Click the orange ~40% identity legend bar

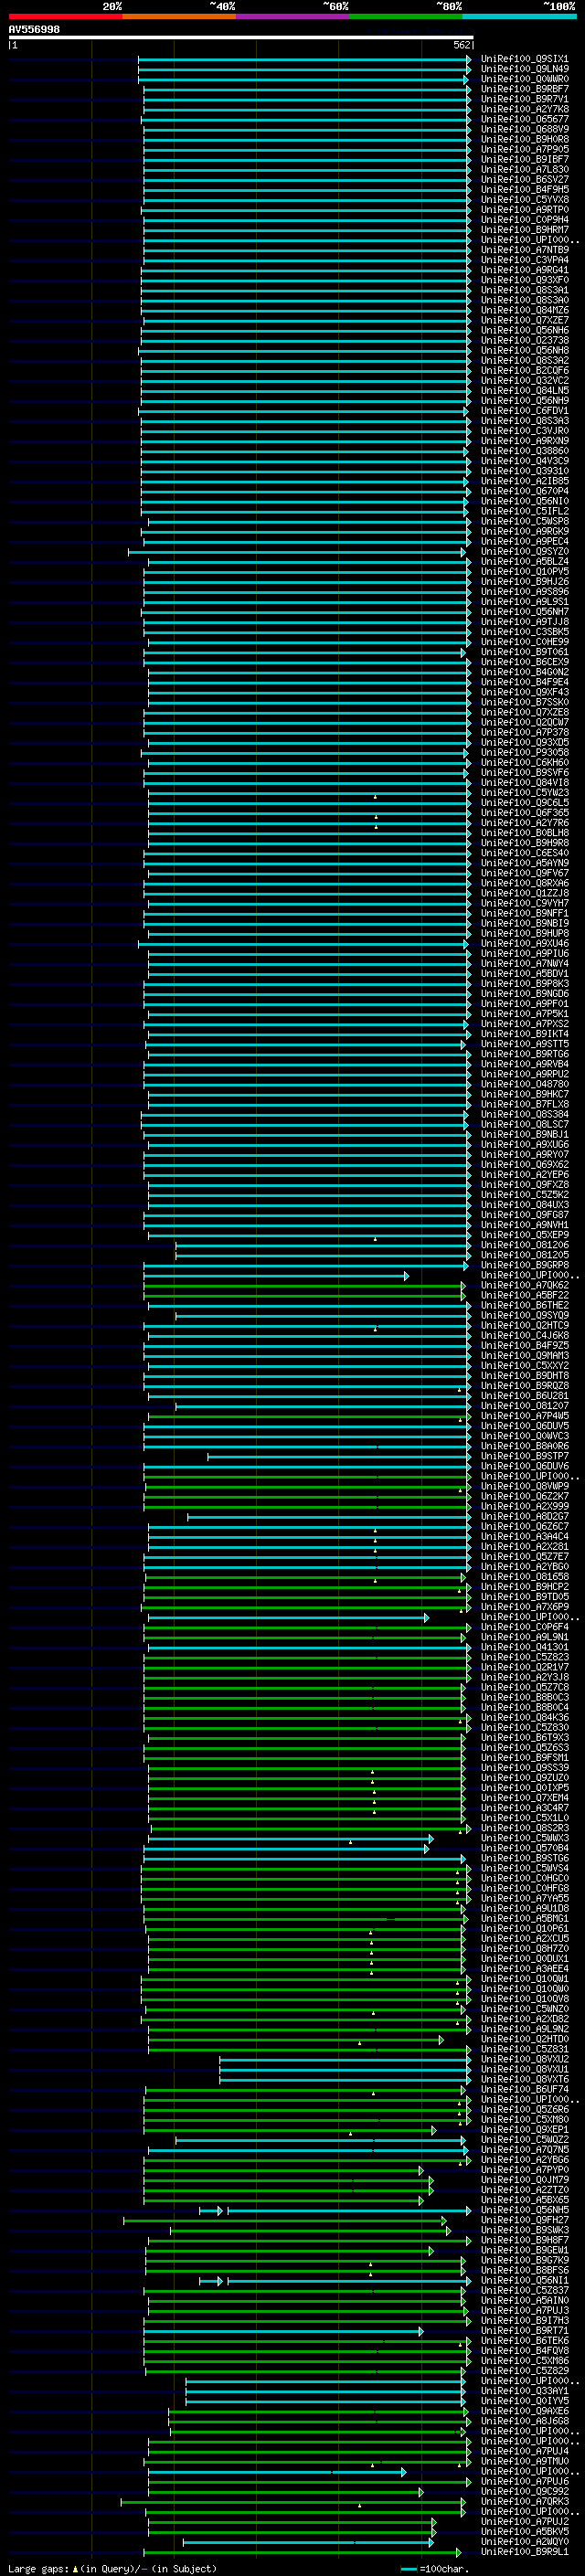click(179, 16)
